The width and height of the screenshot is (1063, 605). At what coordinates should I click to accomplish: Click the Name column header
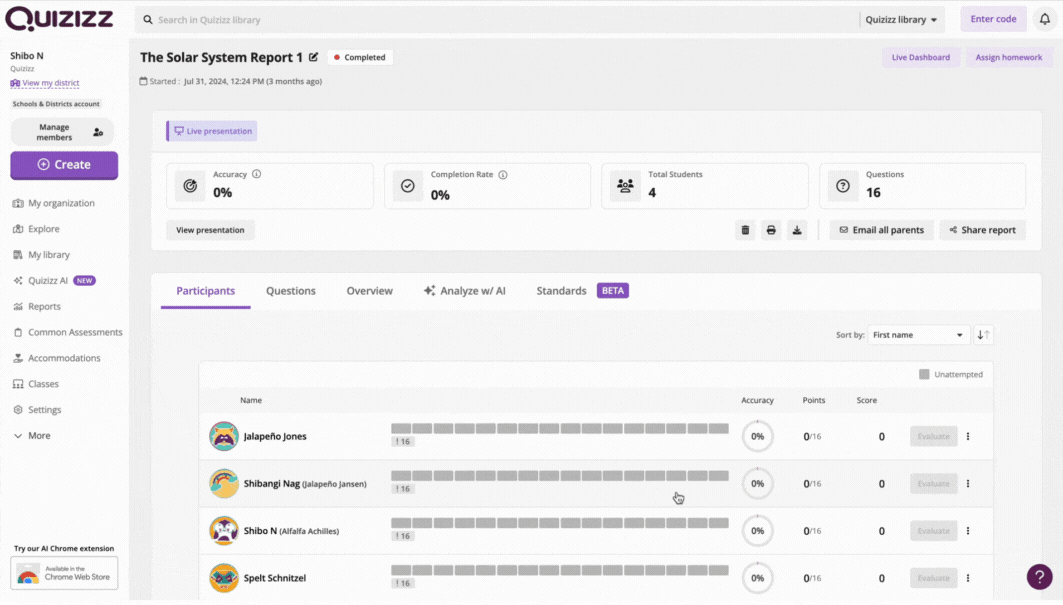pyautogui.click(x=251, y=400)
